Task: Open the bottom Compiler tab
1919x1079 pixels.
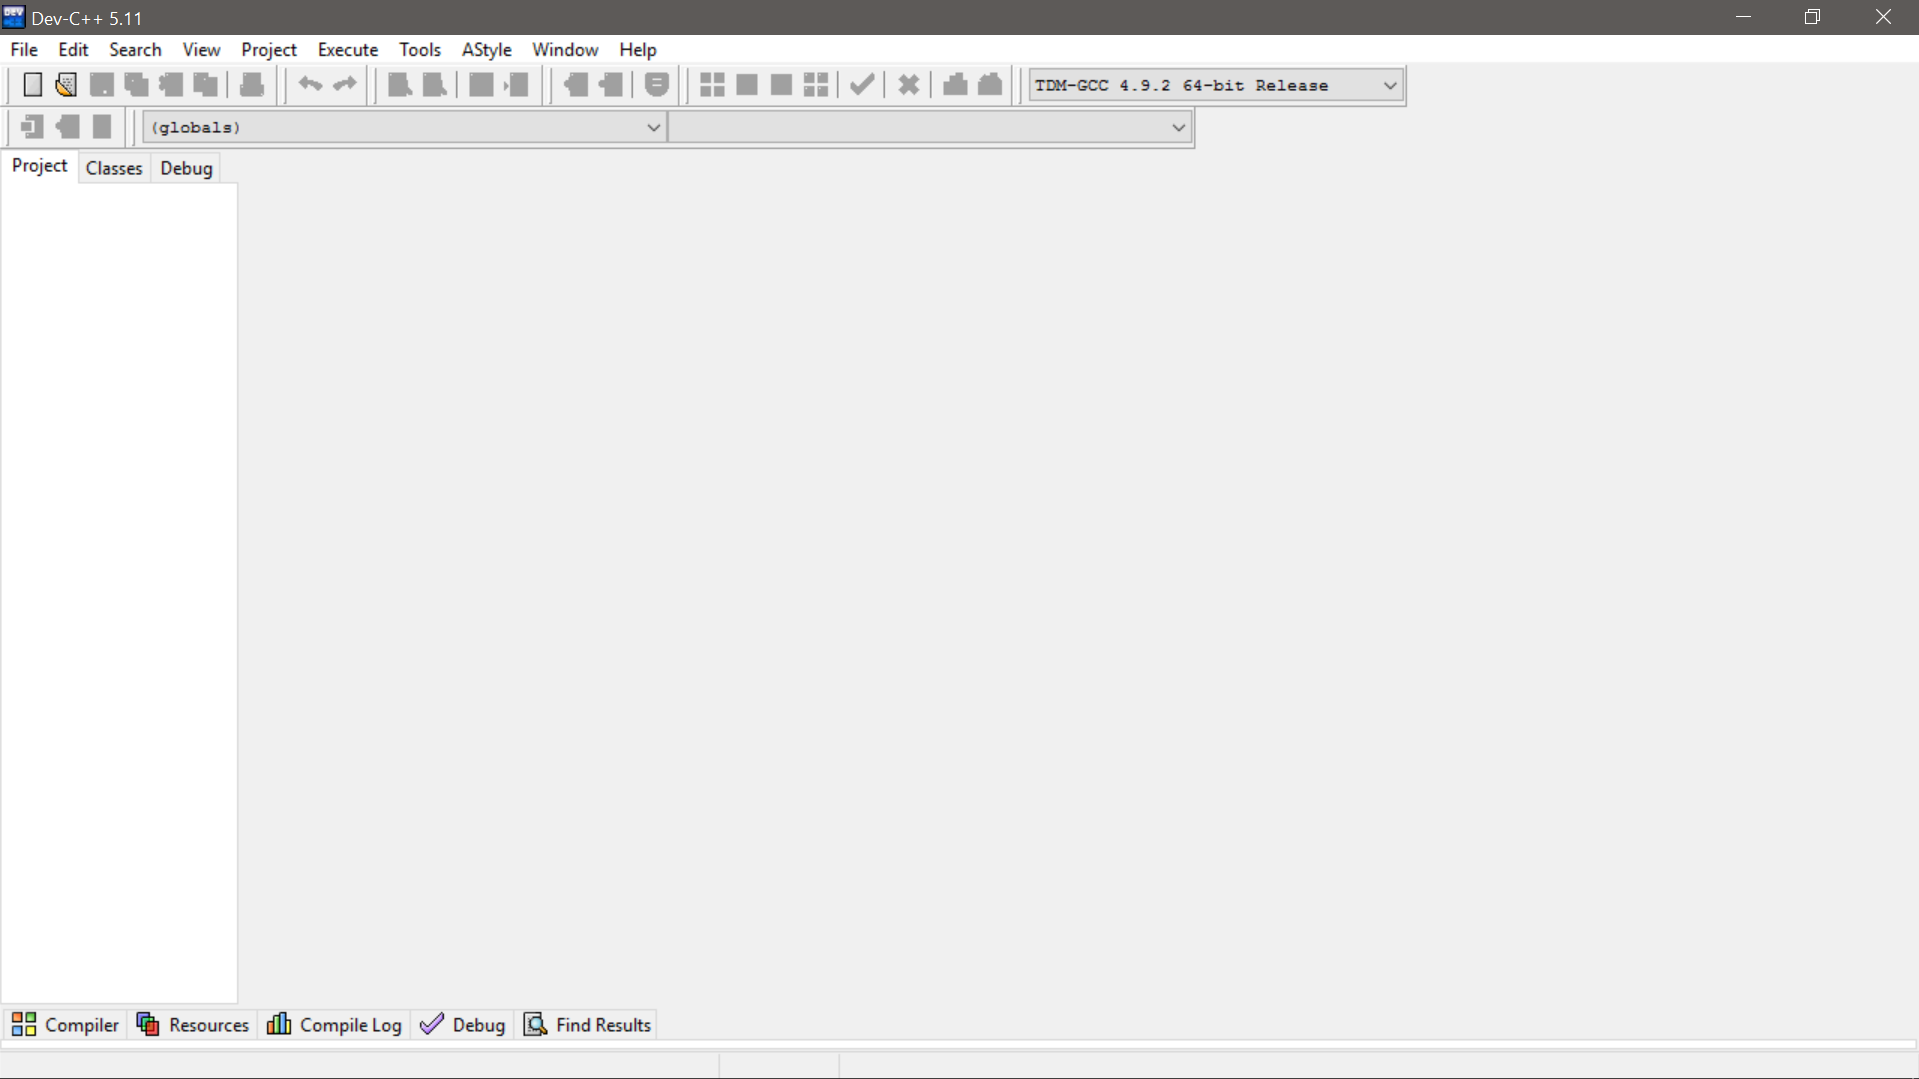Action: [x=65, y=1025]
